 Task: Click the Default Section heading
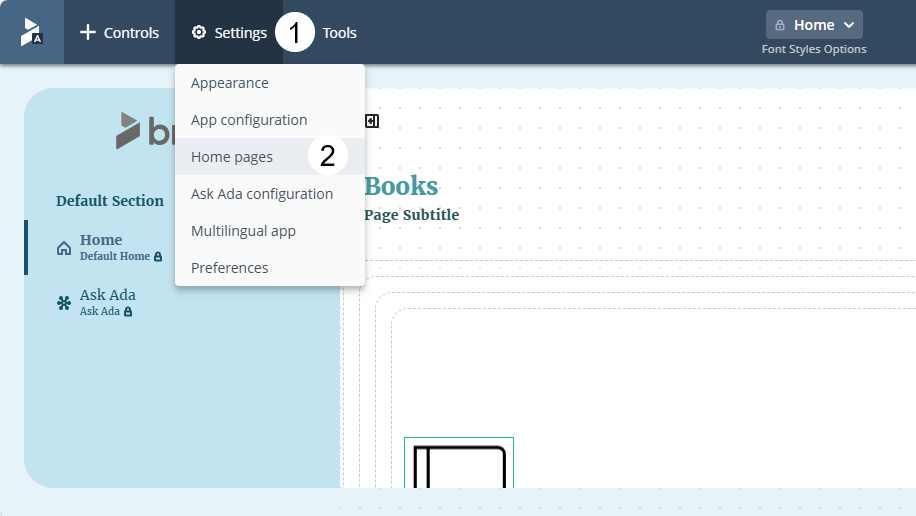110,200
